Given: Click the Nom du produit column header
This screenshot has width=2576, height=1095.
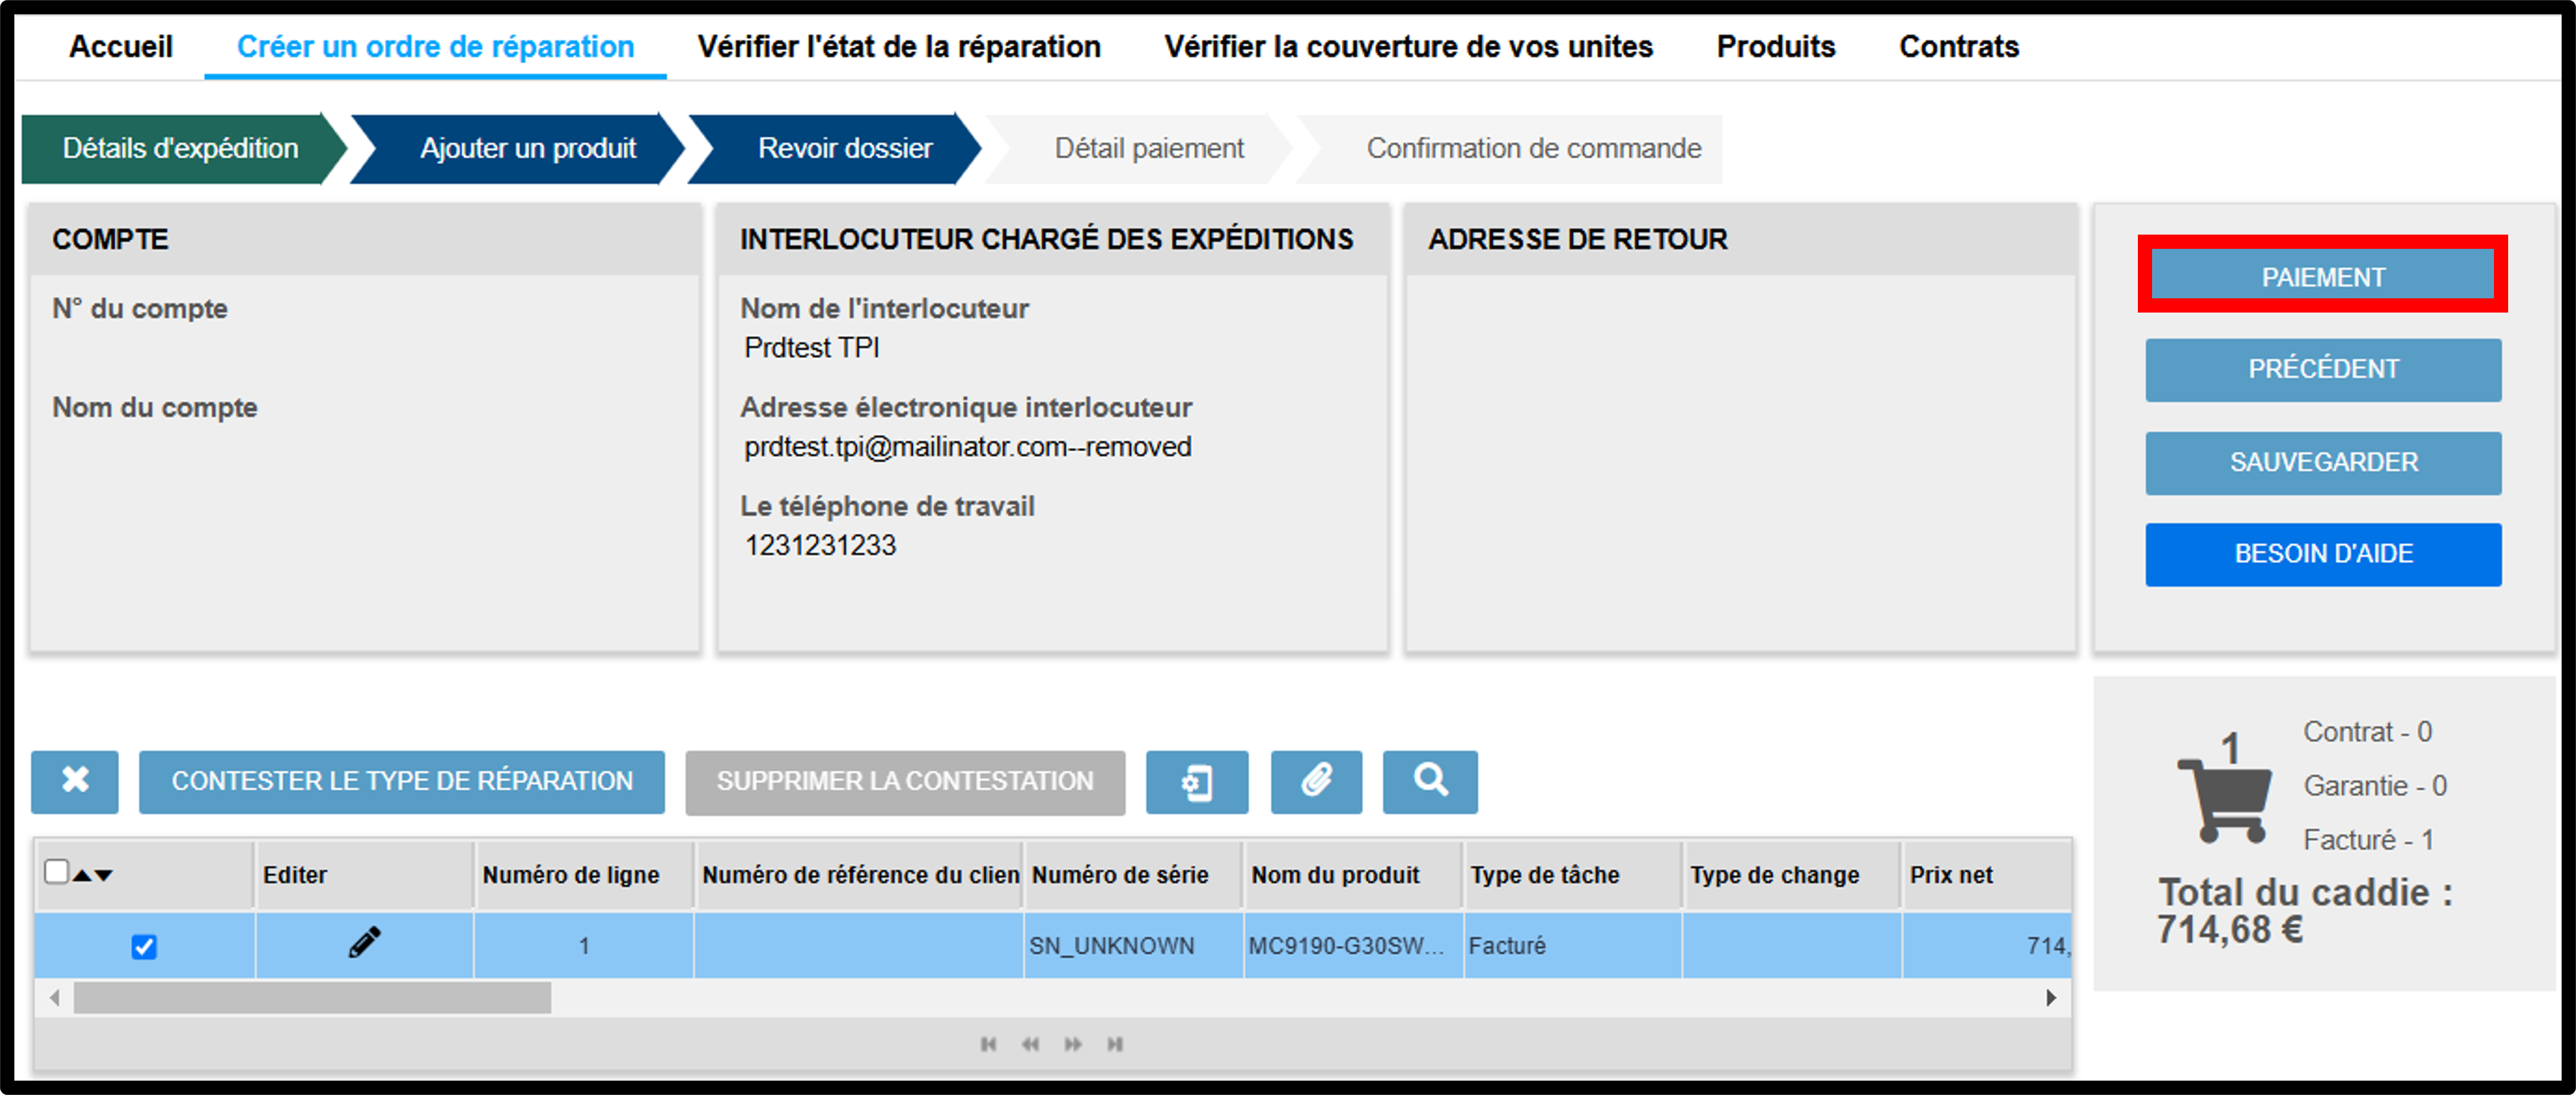Looking at the screenshot, I should (x=1353, y=875).
